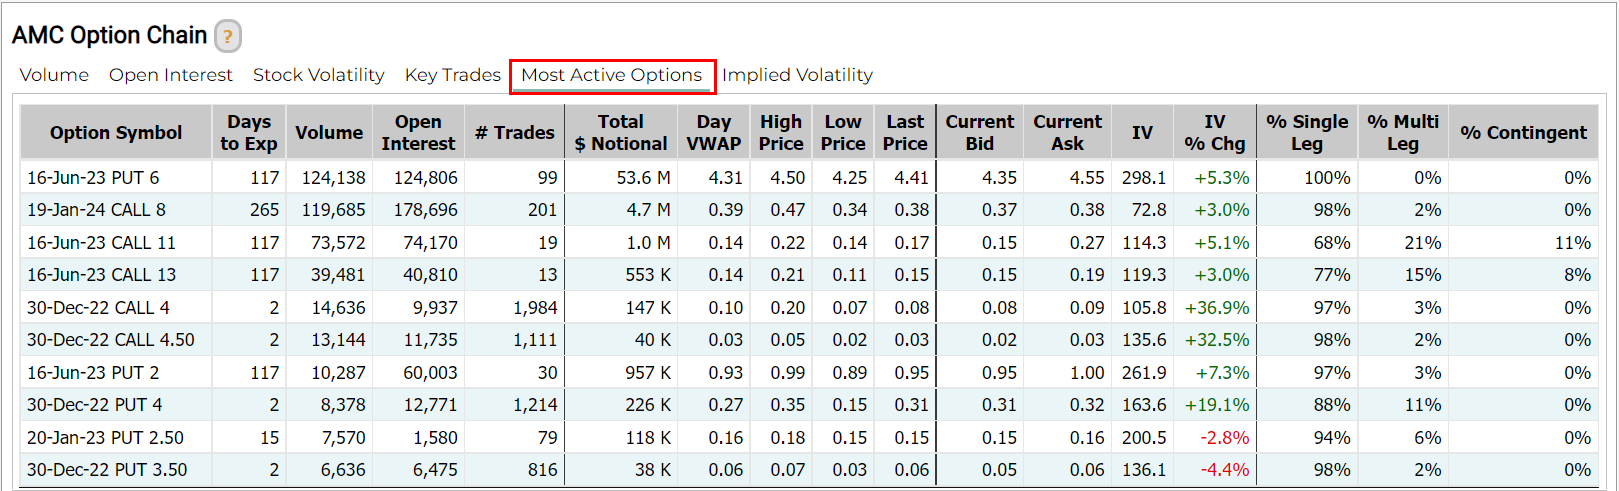Screen dimensions: 1619x491
Task: Click Total $ Notional column header
Action: coord(621,133)
